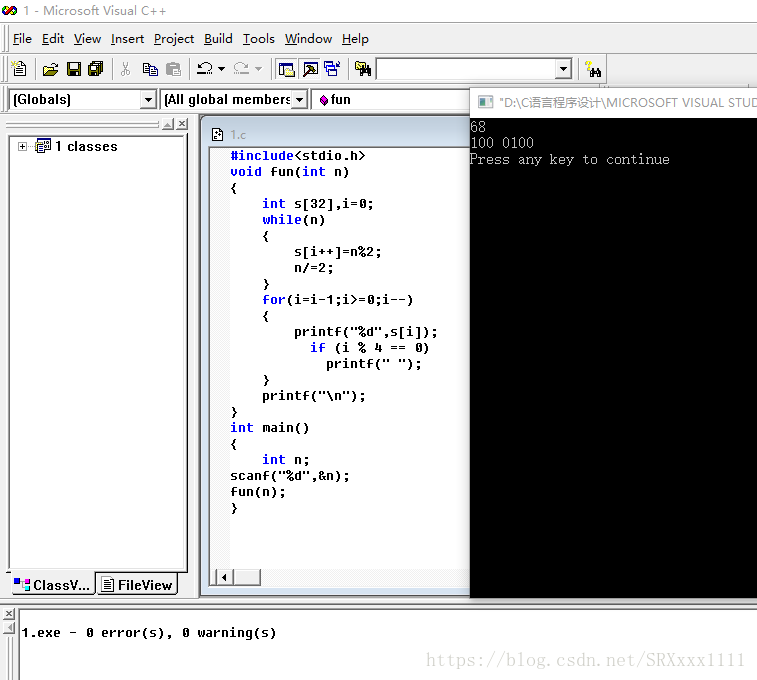Open the Build menu
This screenshot has width=757, height=680.
[218, 39]
